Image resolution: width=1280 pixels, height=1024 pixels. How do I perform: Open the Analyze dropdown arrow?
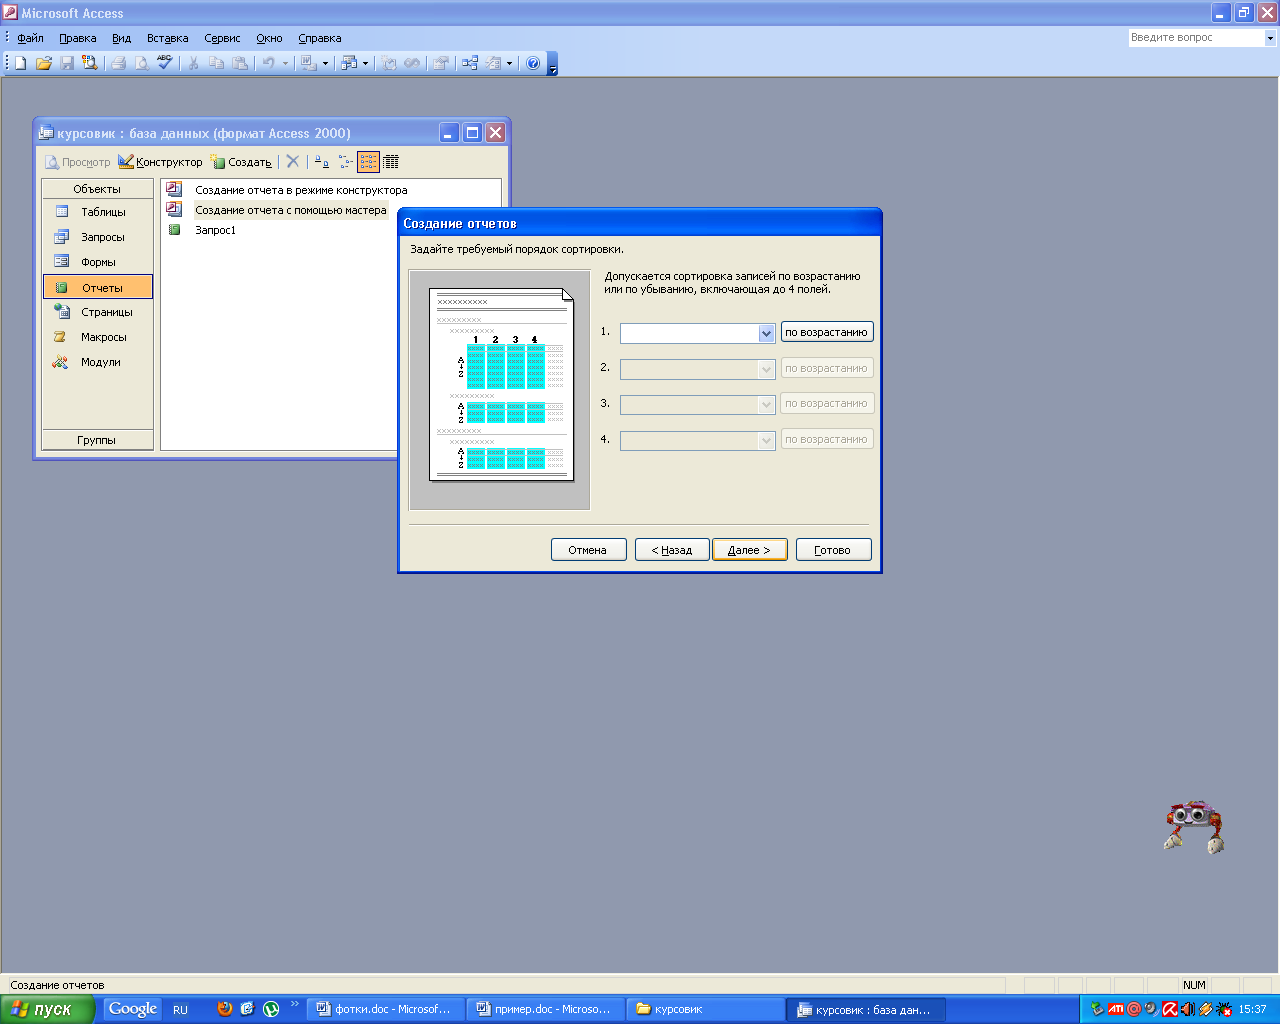pos(365,63)
